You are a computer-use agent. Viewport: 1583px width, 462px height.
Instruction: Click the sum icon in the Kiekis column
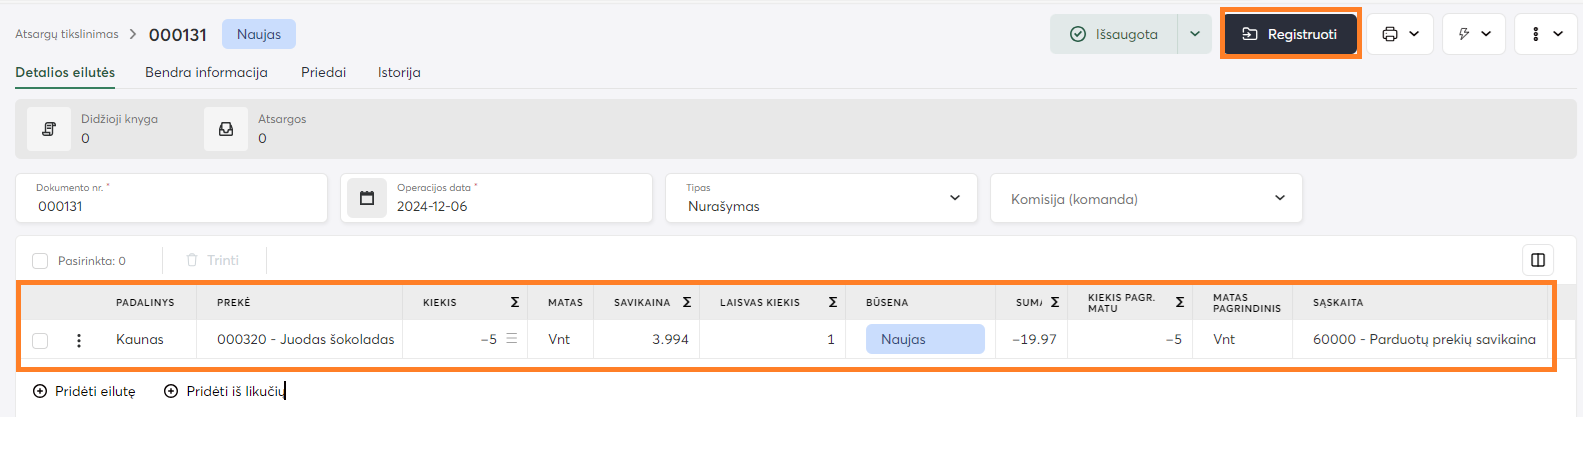click(x=515, y=302)
